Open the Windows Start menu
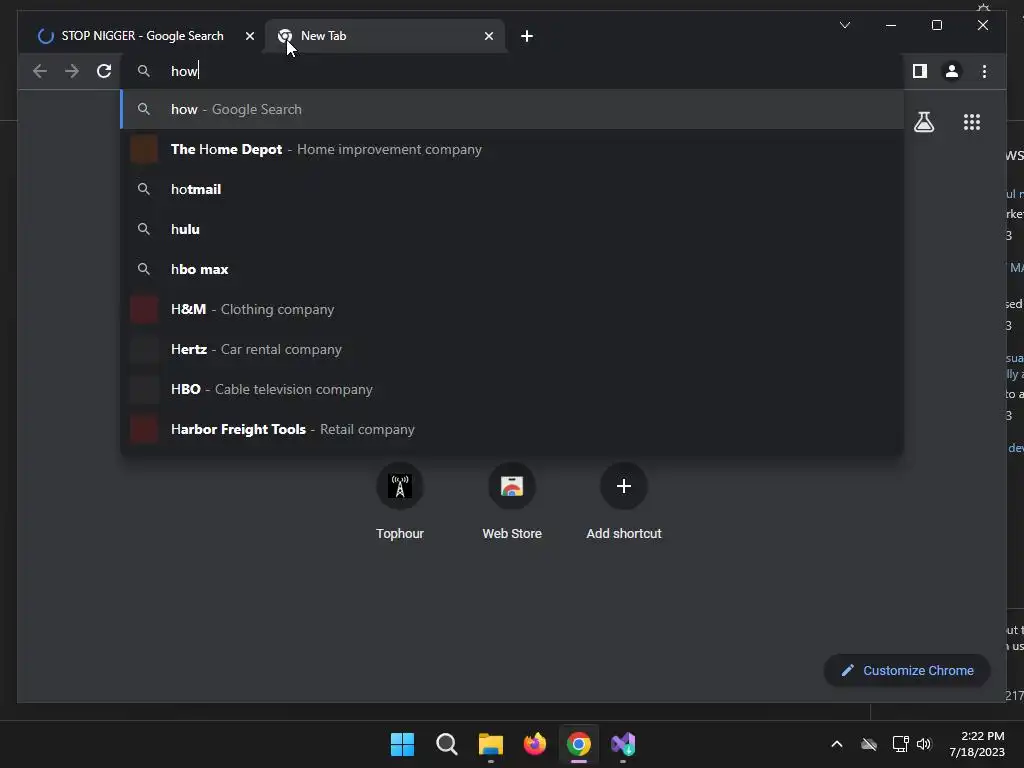Screen dimensions: 1024x768 (402, 744)
